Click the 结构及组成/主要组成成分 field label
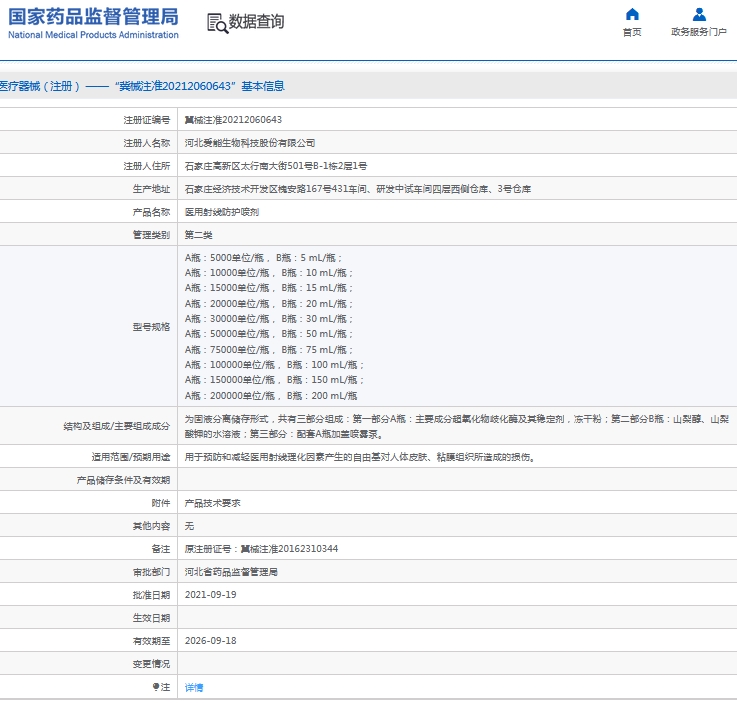 coord(117,426)
